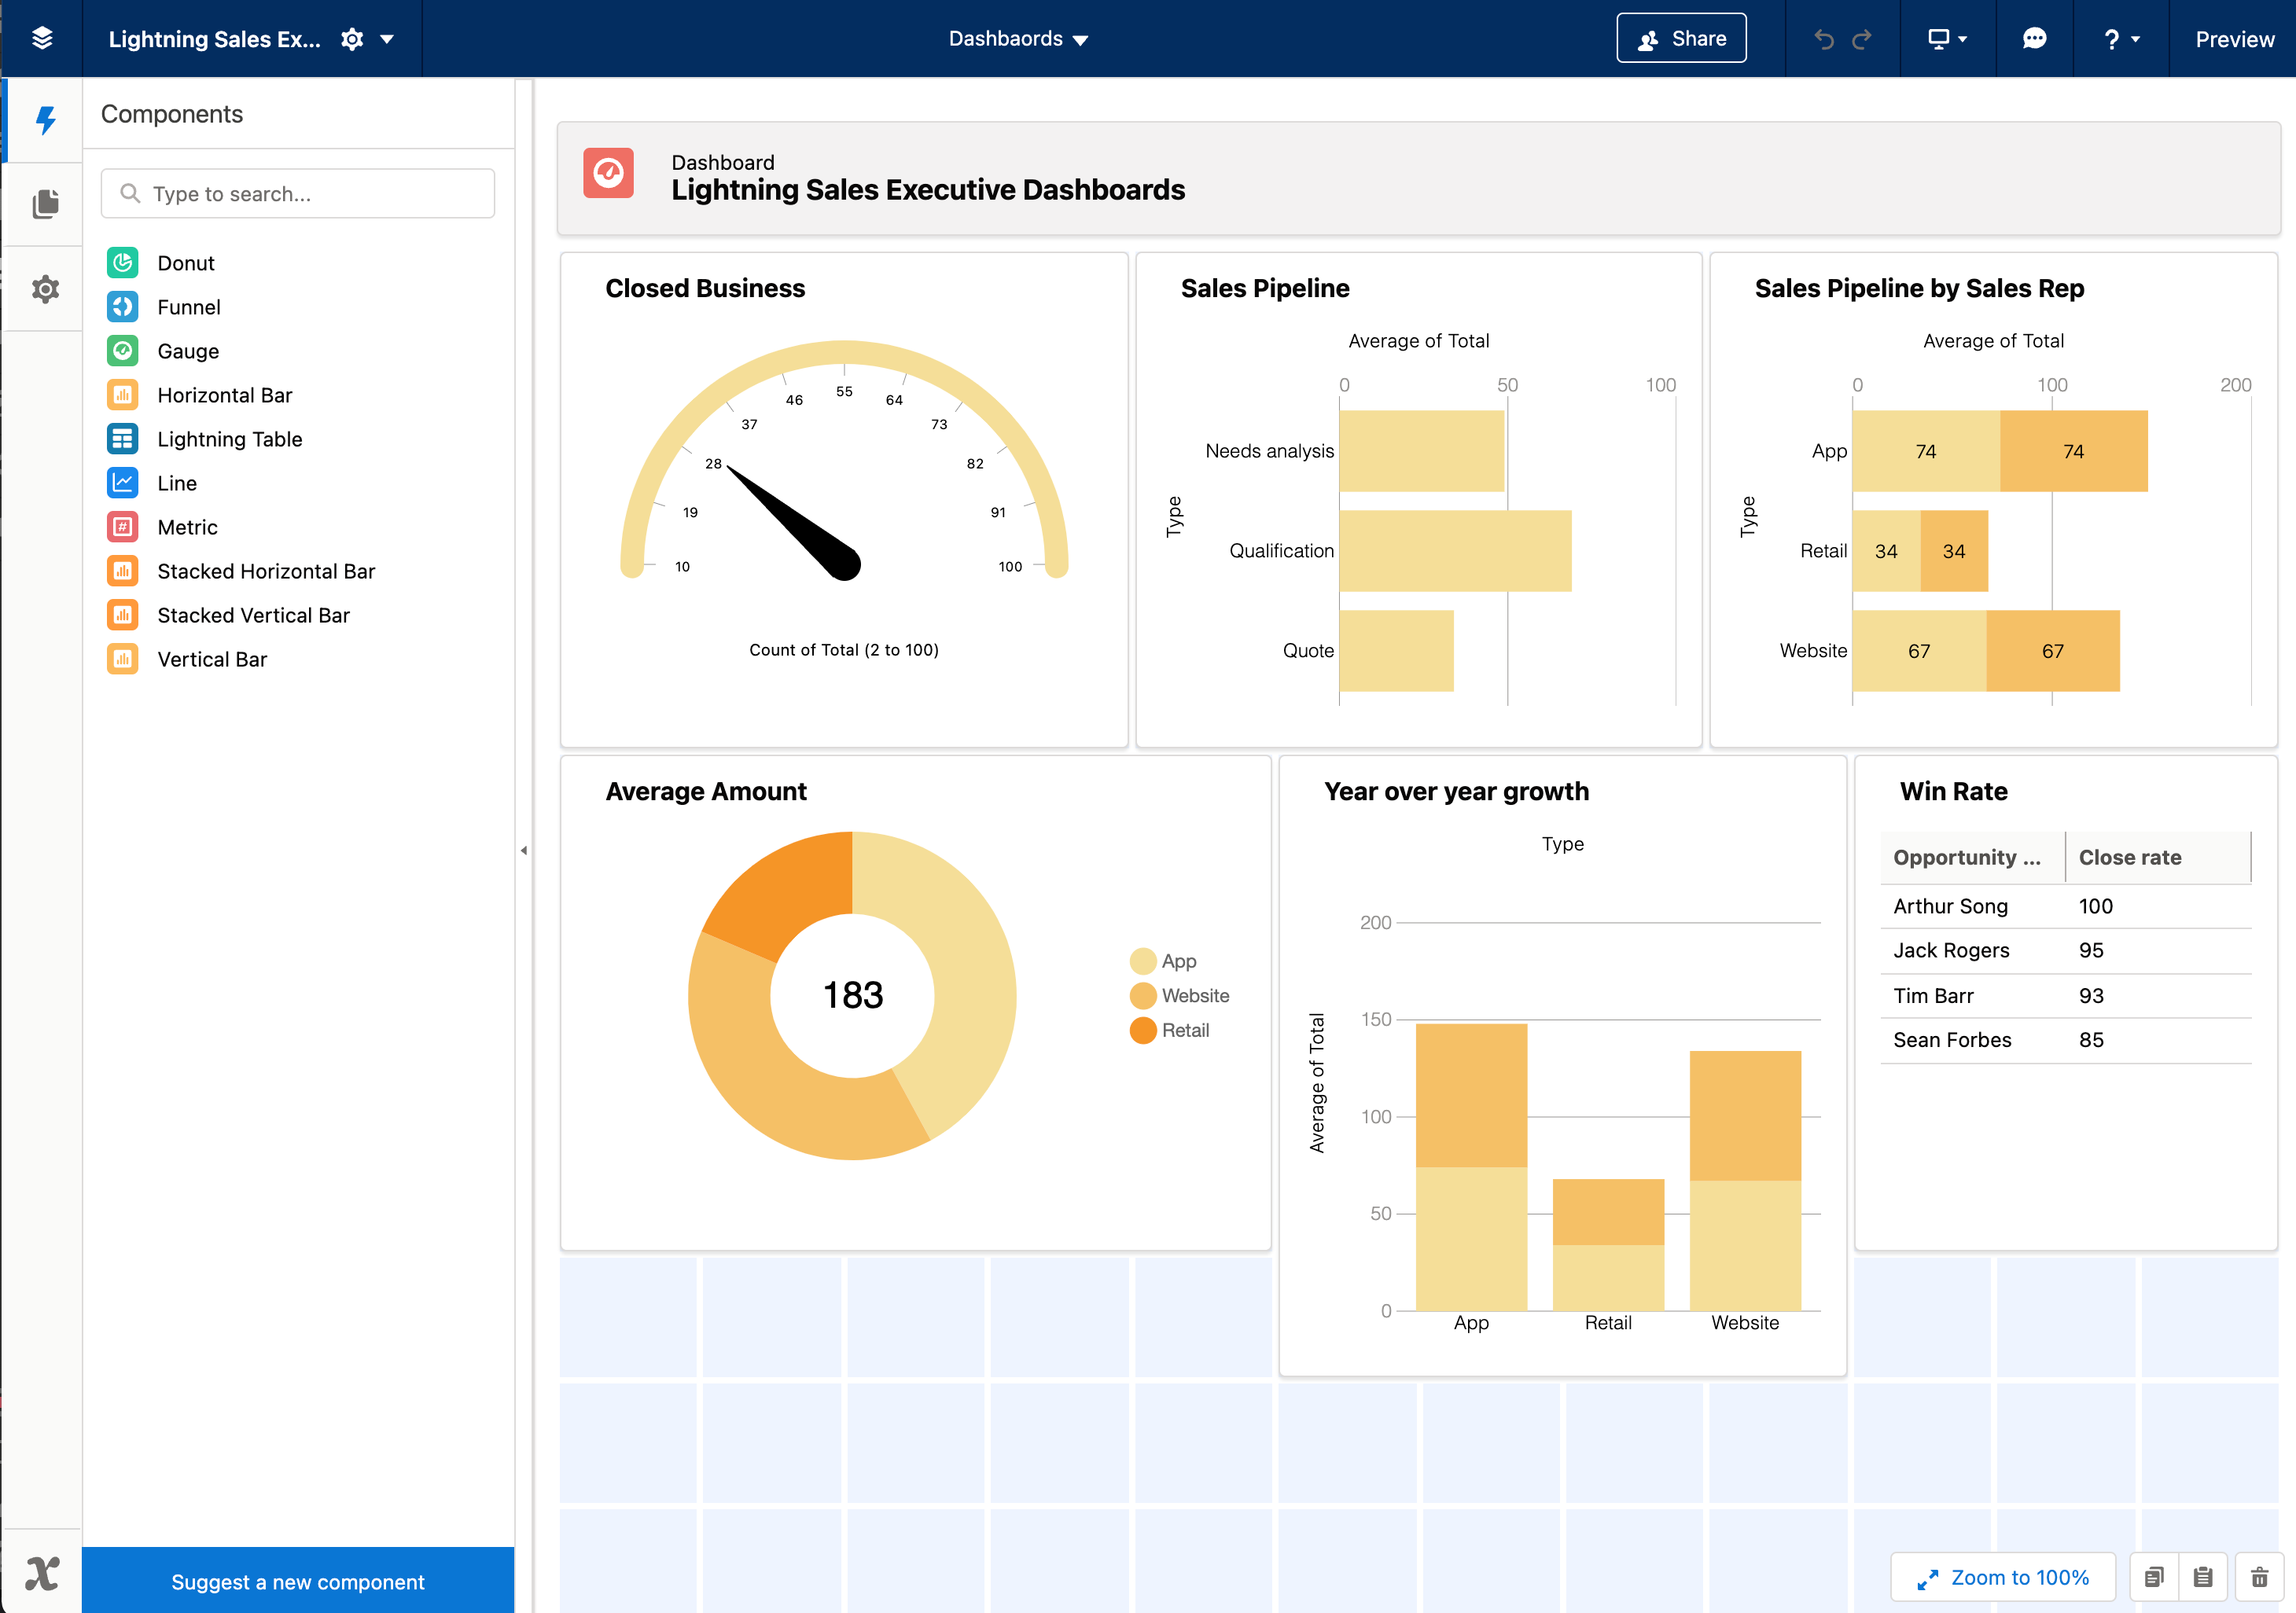Screen dimensions: 2296x1613
Task: Open the chevron next to dashboard title
Action: tap(388, 39)
